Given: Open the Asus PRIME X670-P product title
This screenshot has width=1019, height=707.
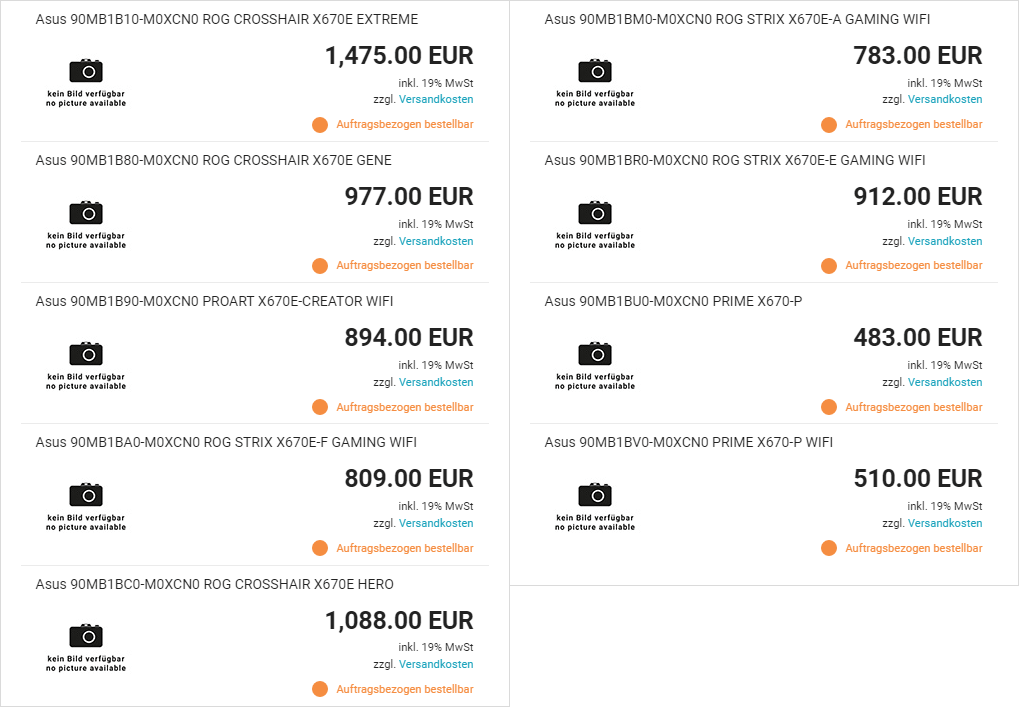Looking at the screenshot, I should point(673,302).
